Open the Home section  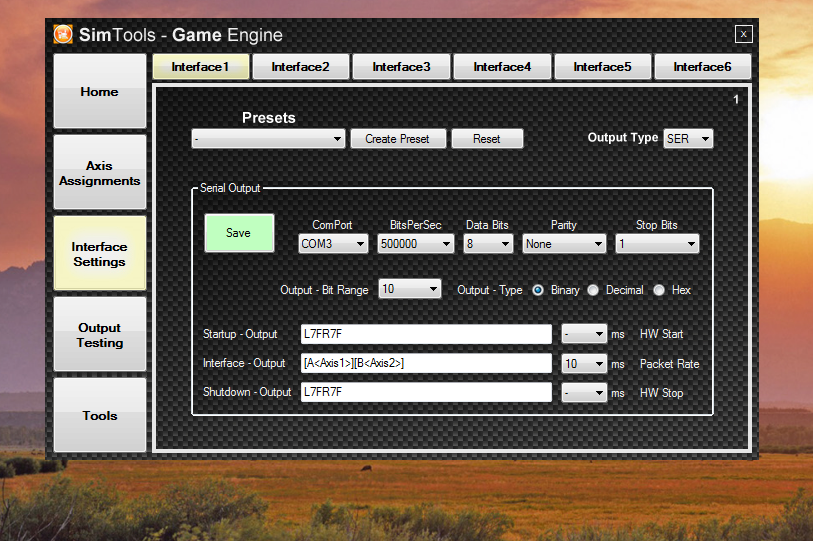point(100,91)
